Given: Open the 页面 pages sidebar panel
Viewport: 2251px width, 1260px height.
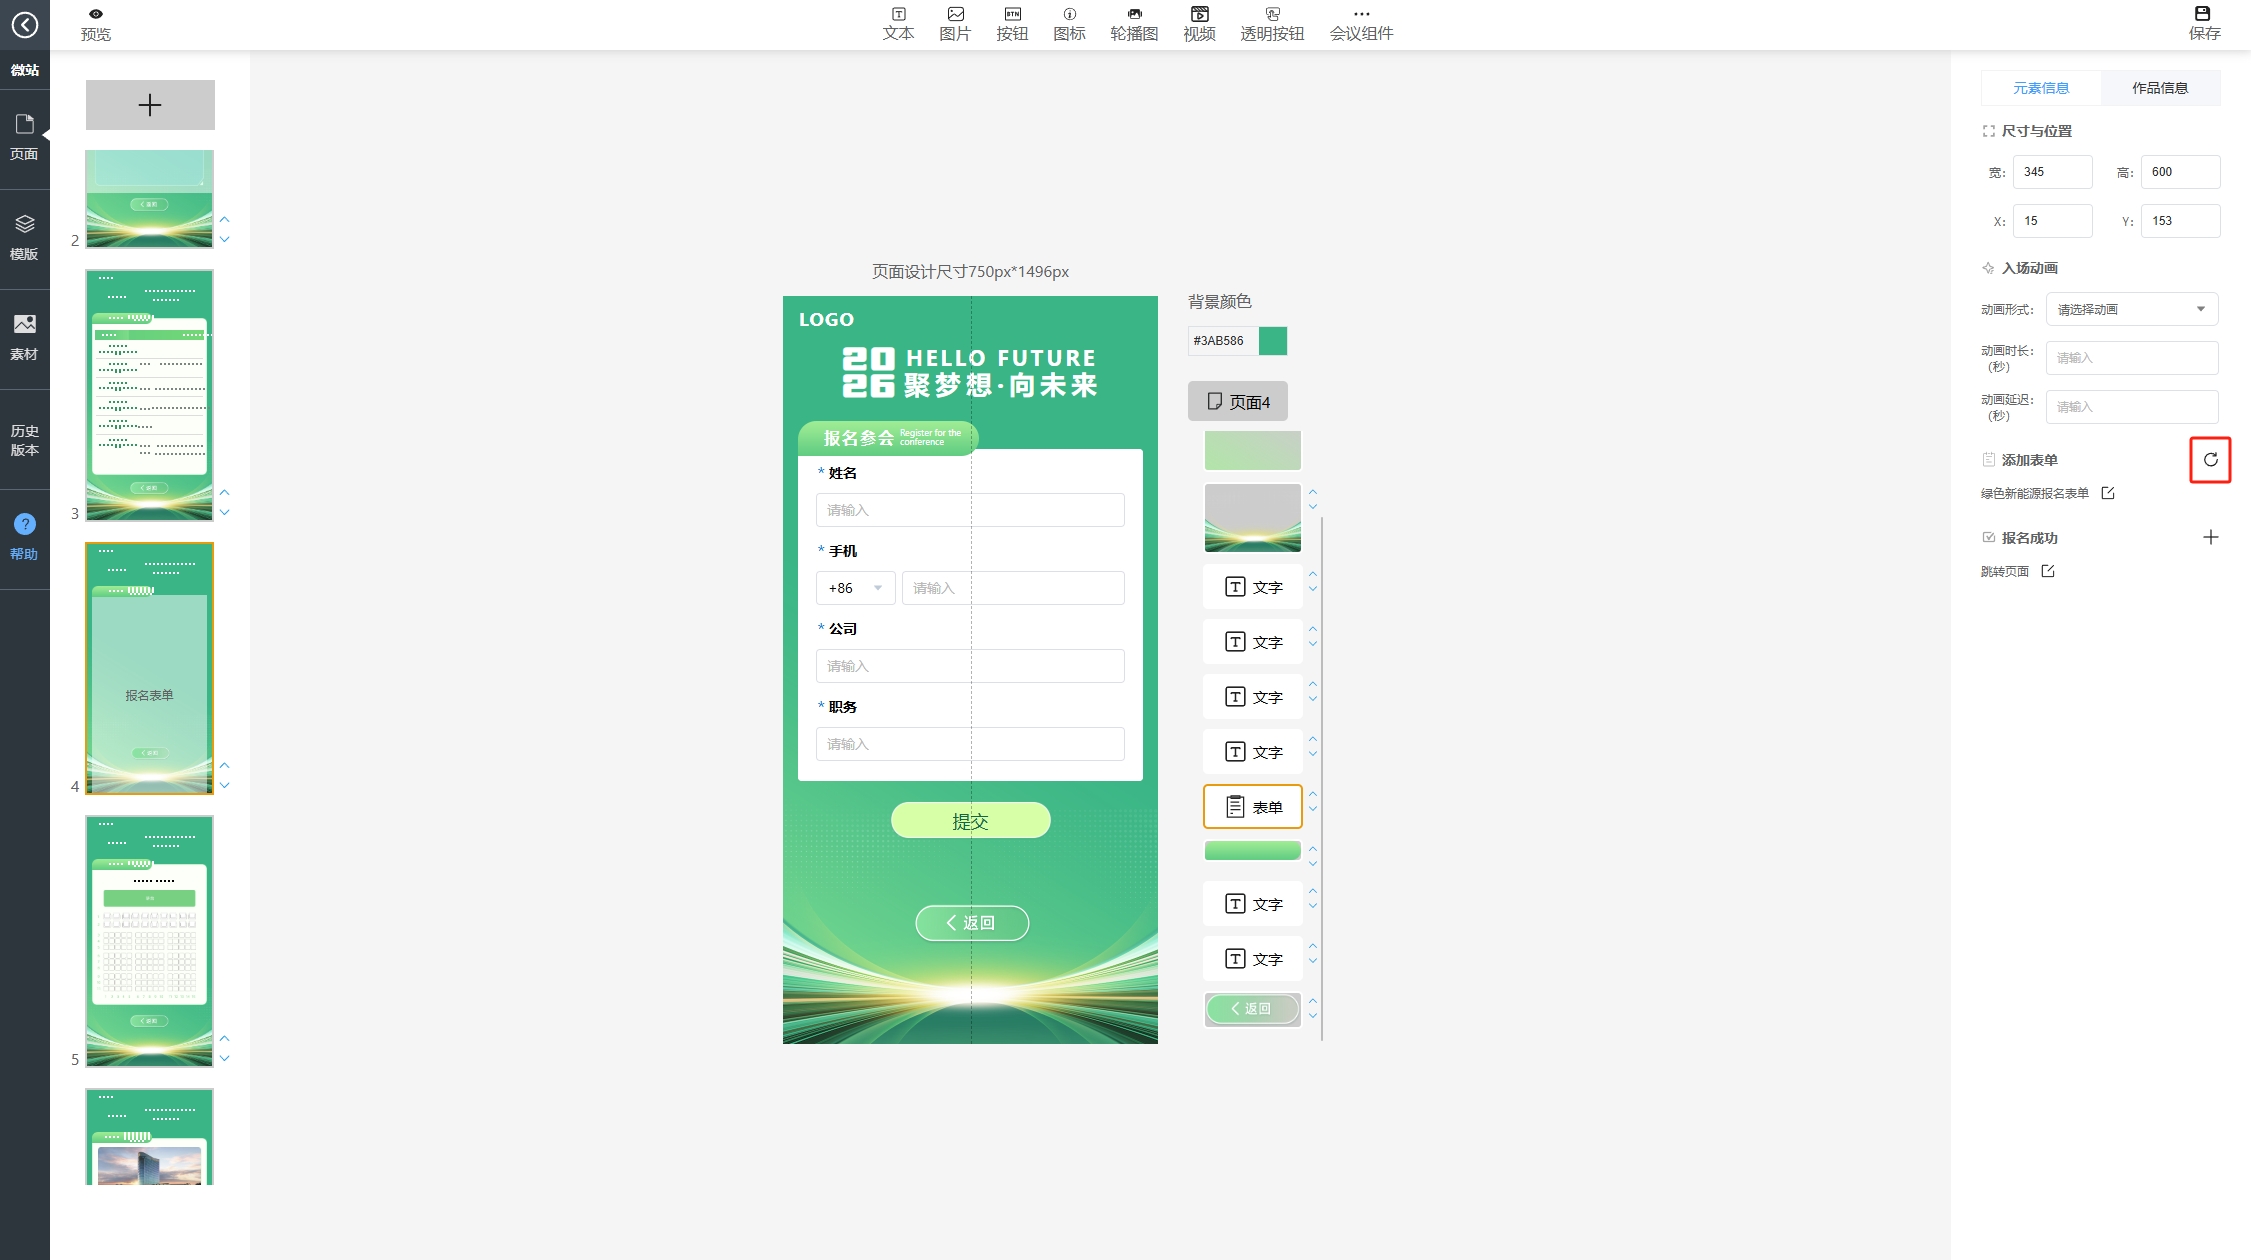Looking at the screenshot, I should (24, 138).
